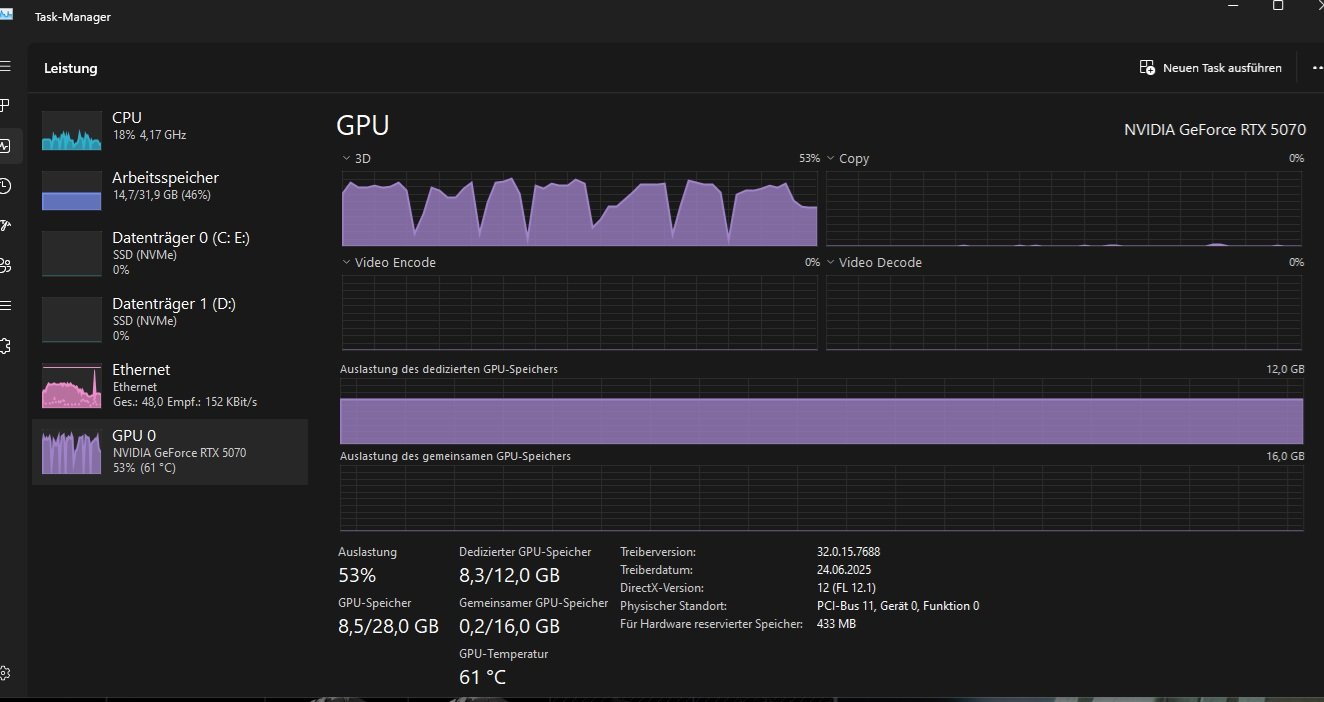The image size is (1324, 702).
Task: Select Datenträger 1 (D:) entry
Action: tap(170, 318)
